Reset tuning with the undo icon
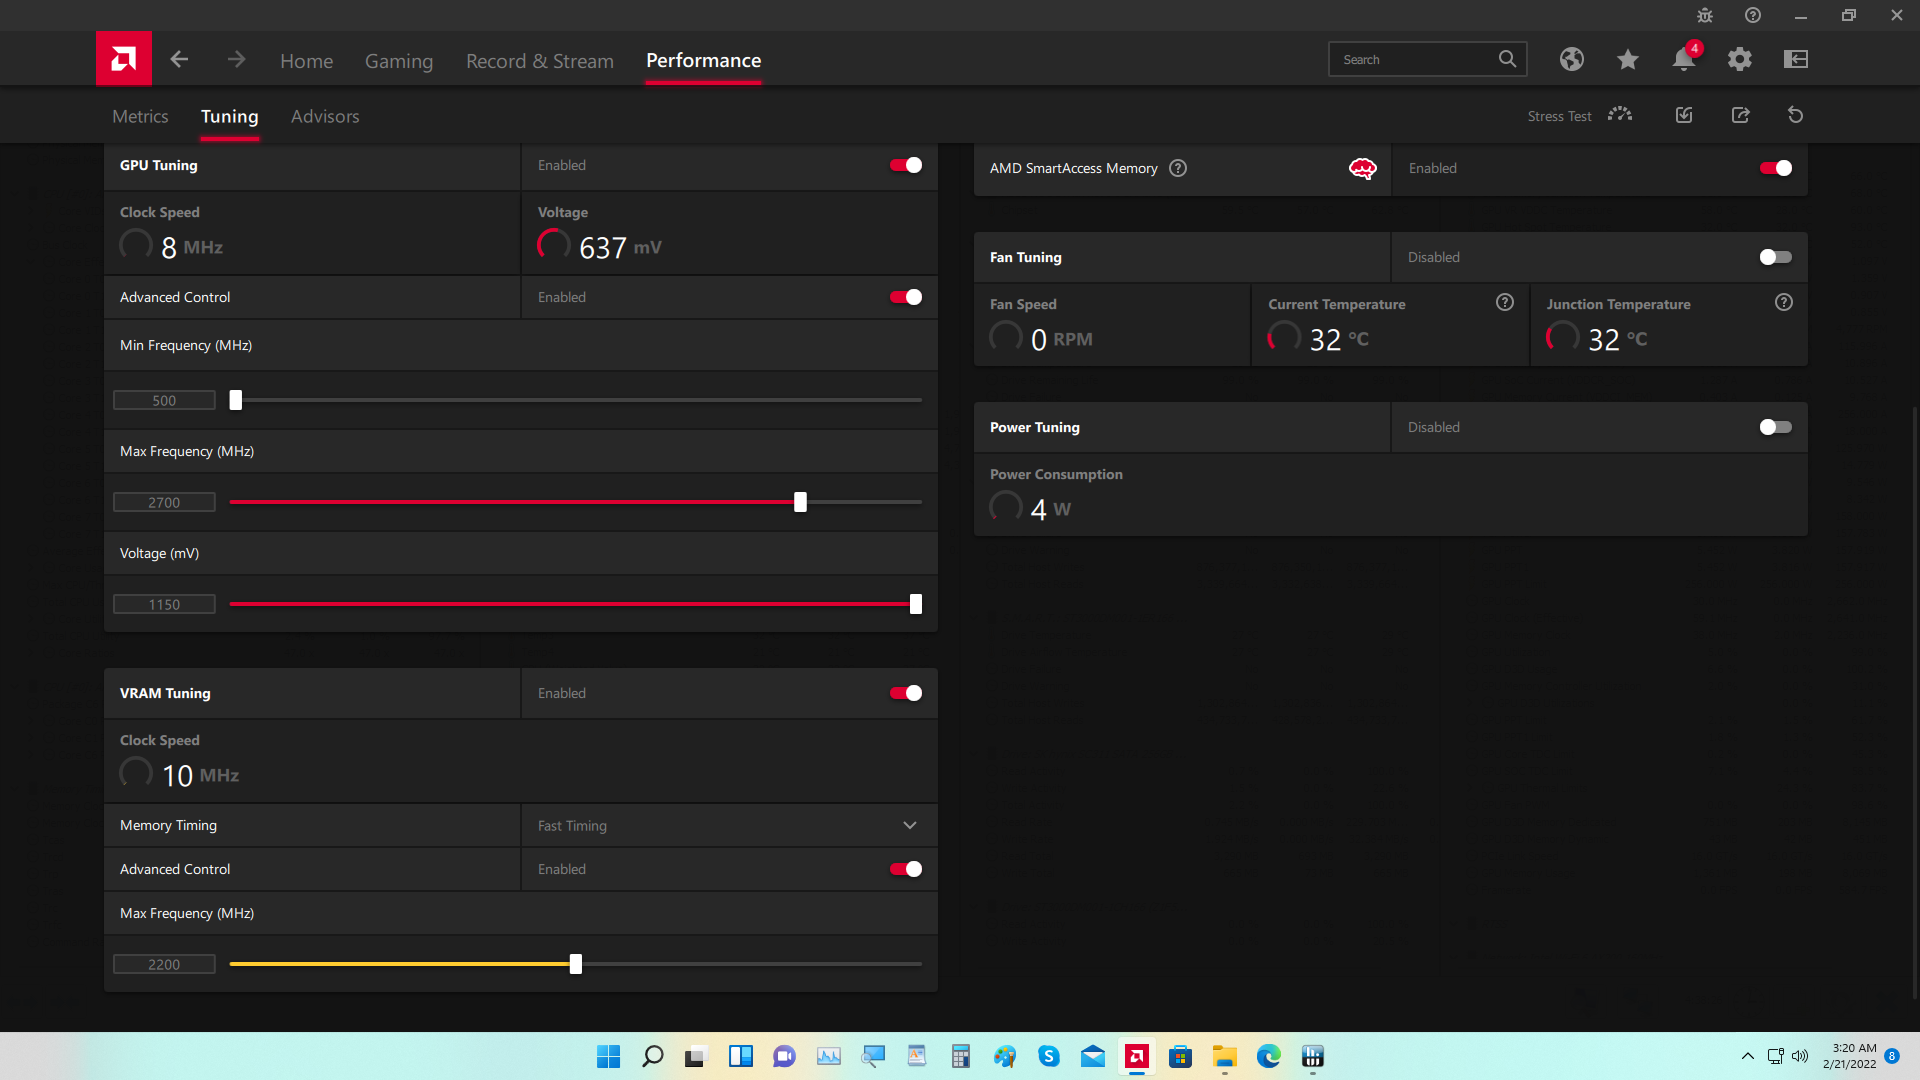1920x1080 pixels. click(x=1796, y=115)
